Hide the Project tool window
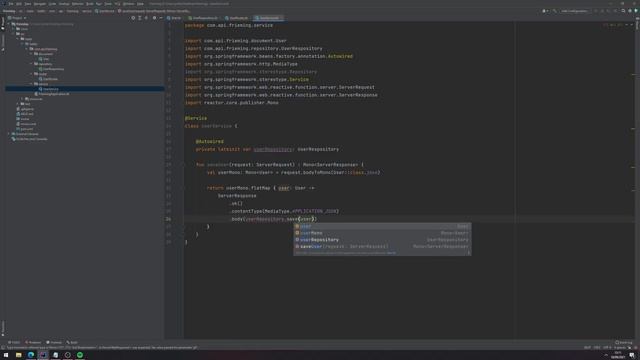 click(x=161, y=18)
